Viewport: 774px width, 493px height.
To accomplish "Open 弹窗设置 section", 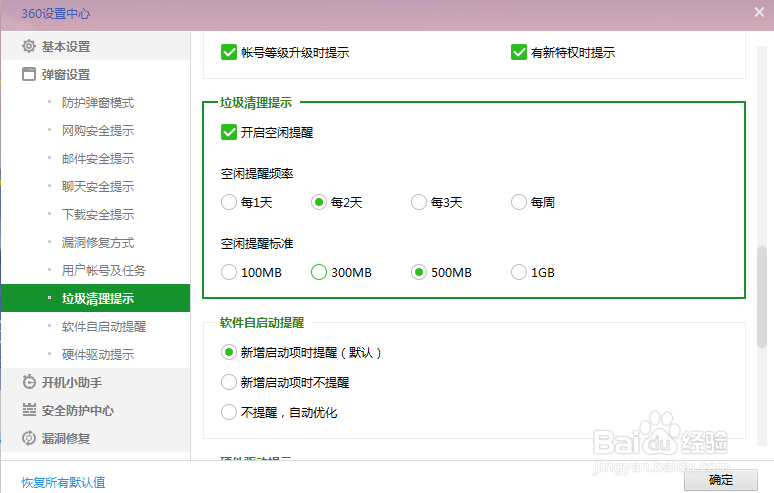I will coord(96,75).
